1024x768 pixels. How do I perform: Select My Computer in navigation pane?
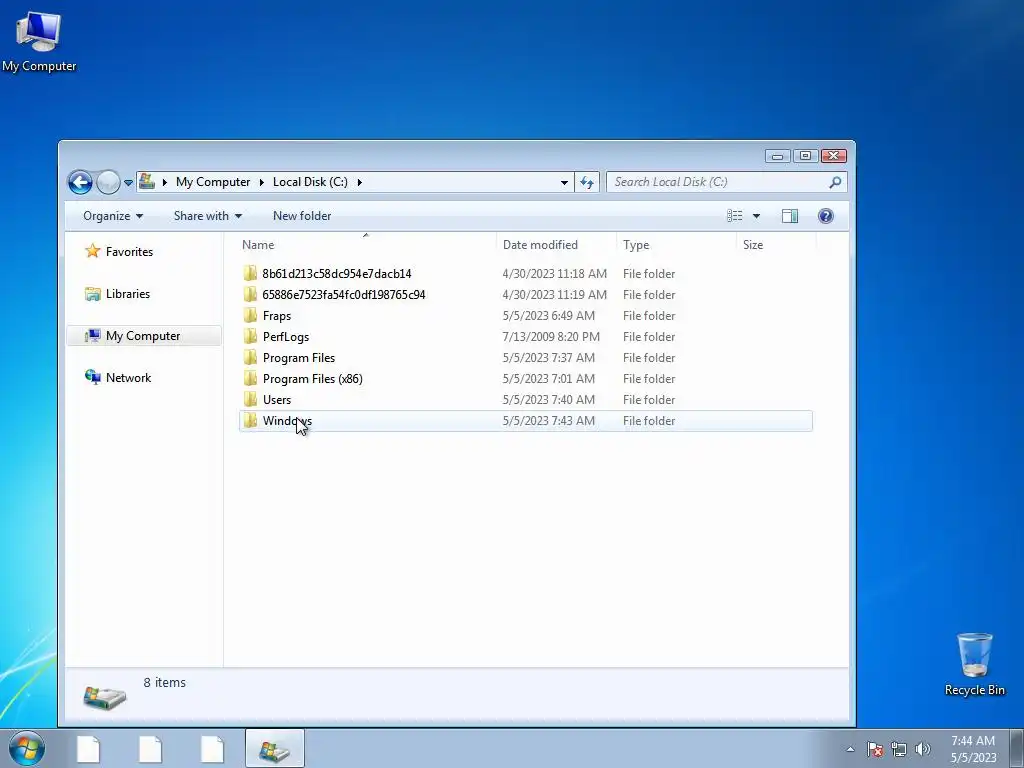pos(144,336)
